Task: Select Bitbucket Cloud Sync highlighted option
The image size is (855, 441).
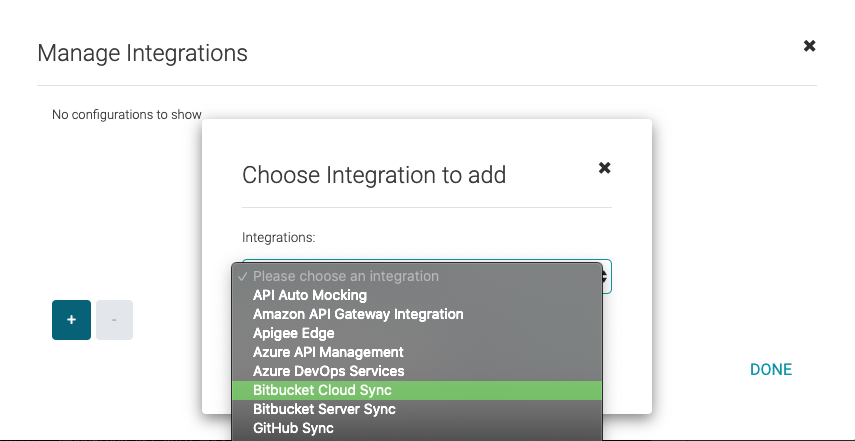Action: point(417,390)
